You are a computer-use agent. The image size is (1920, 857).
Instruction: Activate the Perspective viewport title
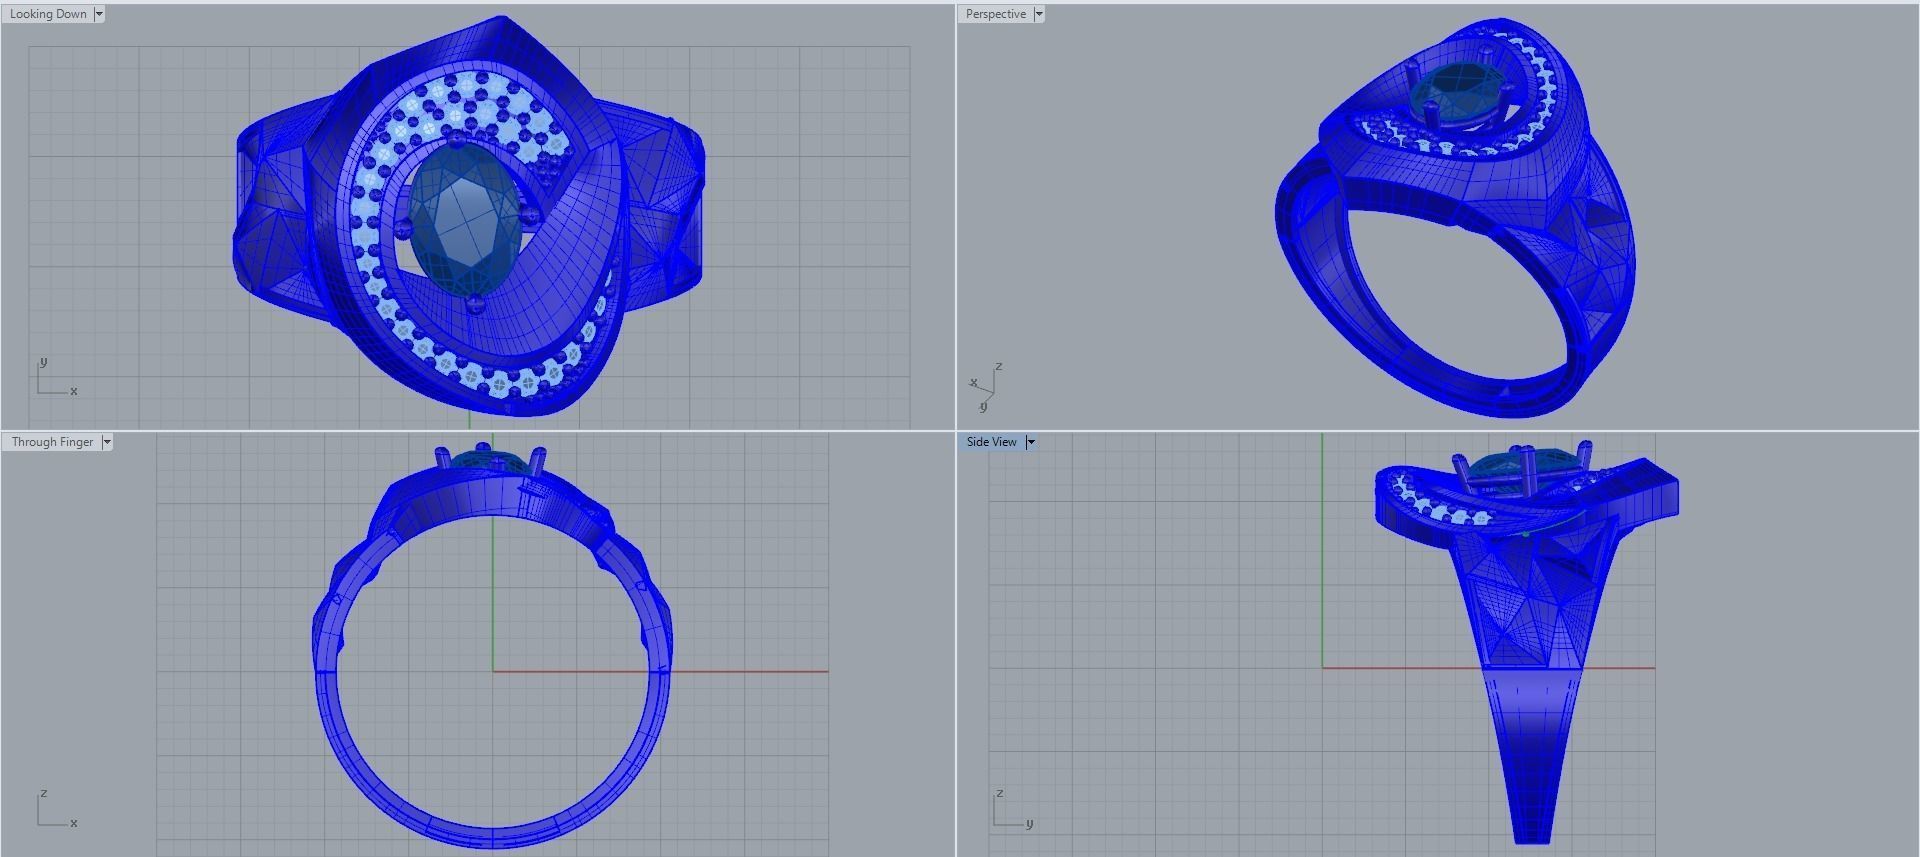tap(996, 14)
